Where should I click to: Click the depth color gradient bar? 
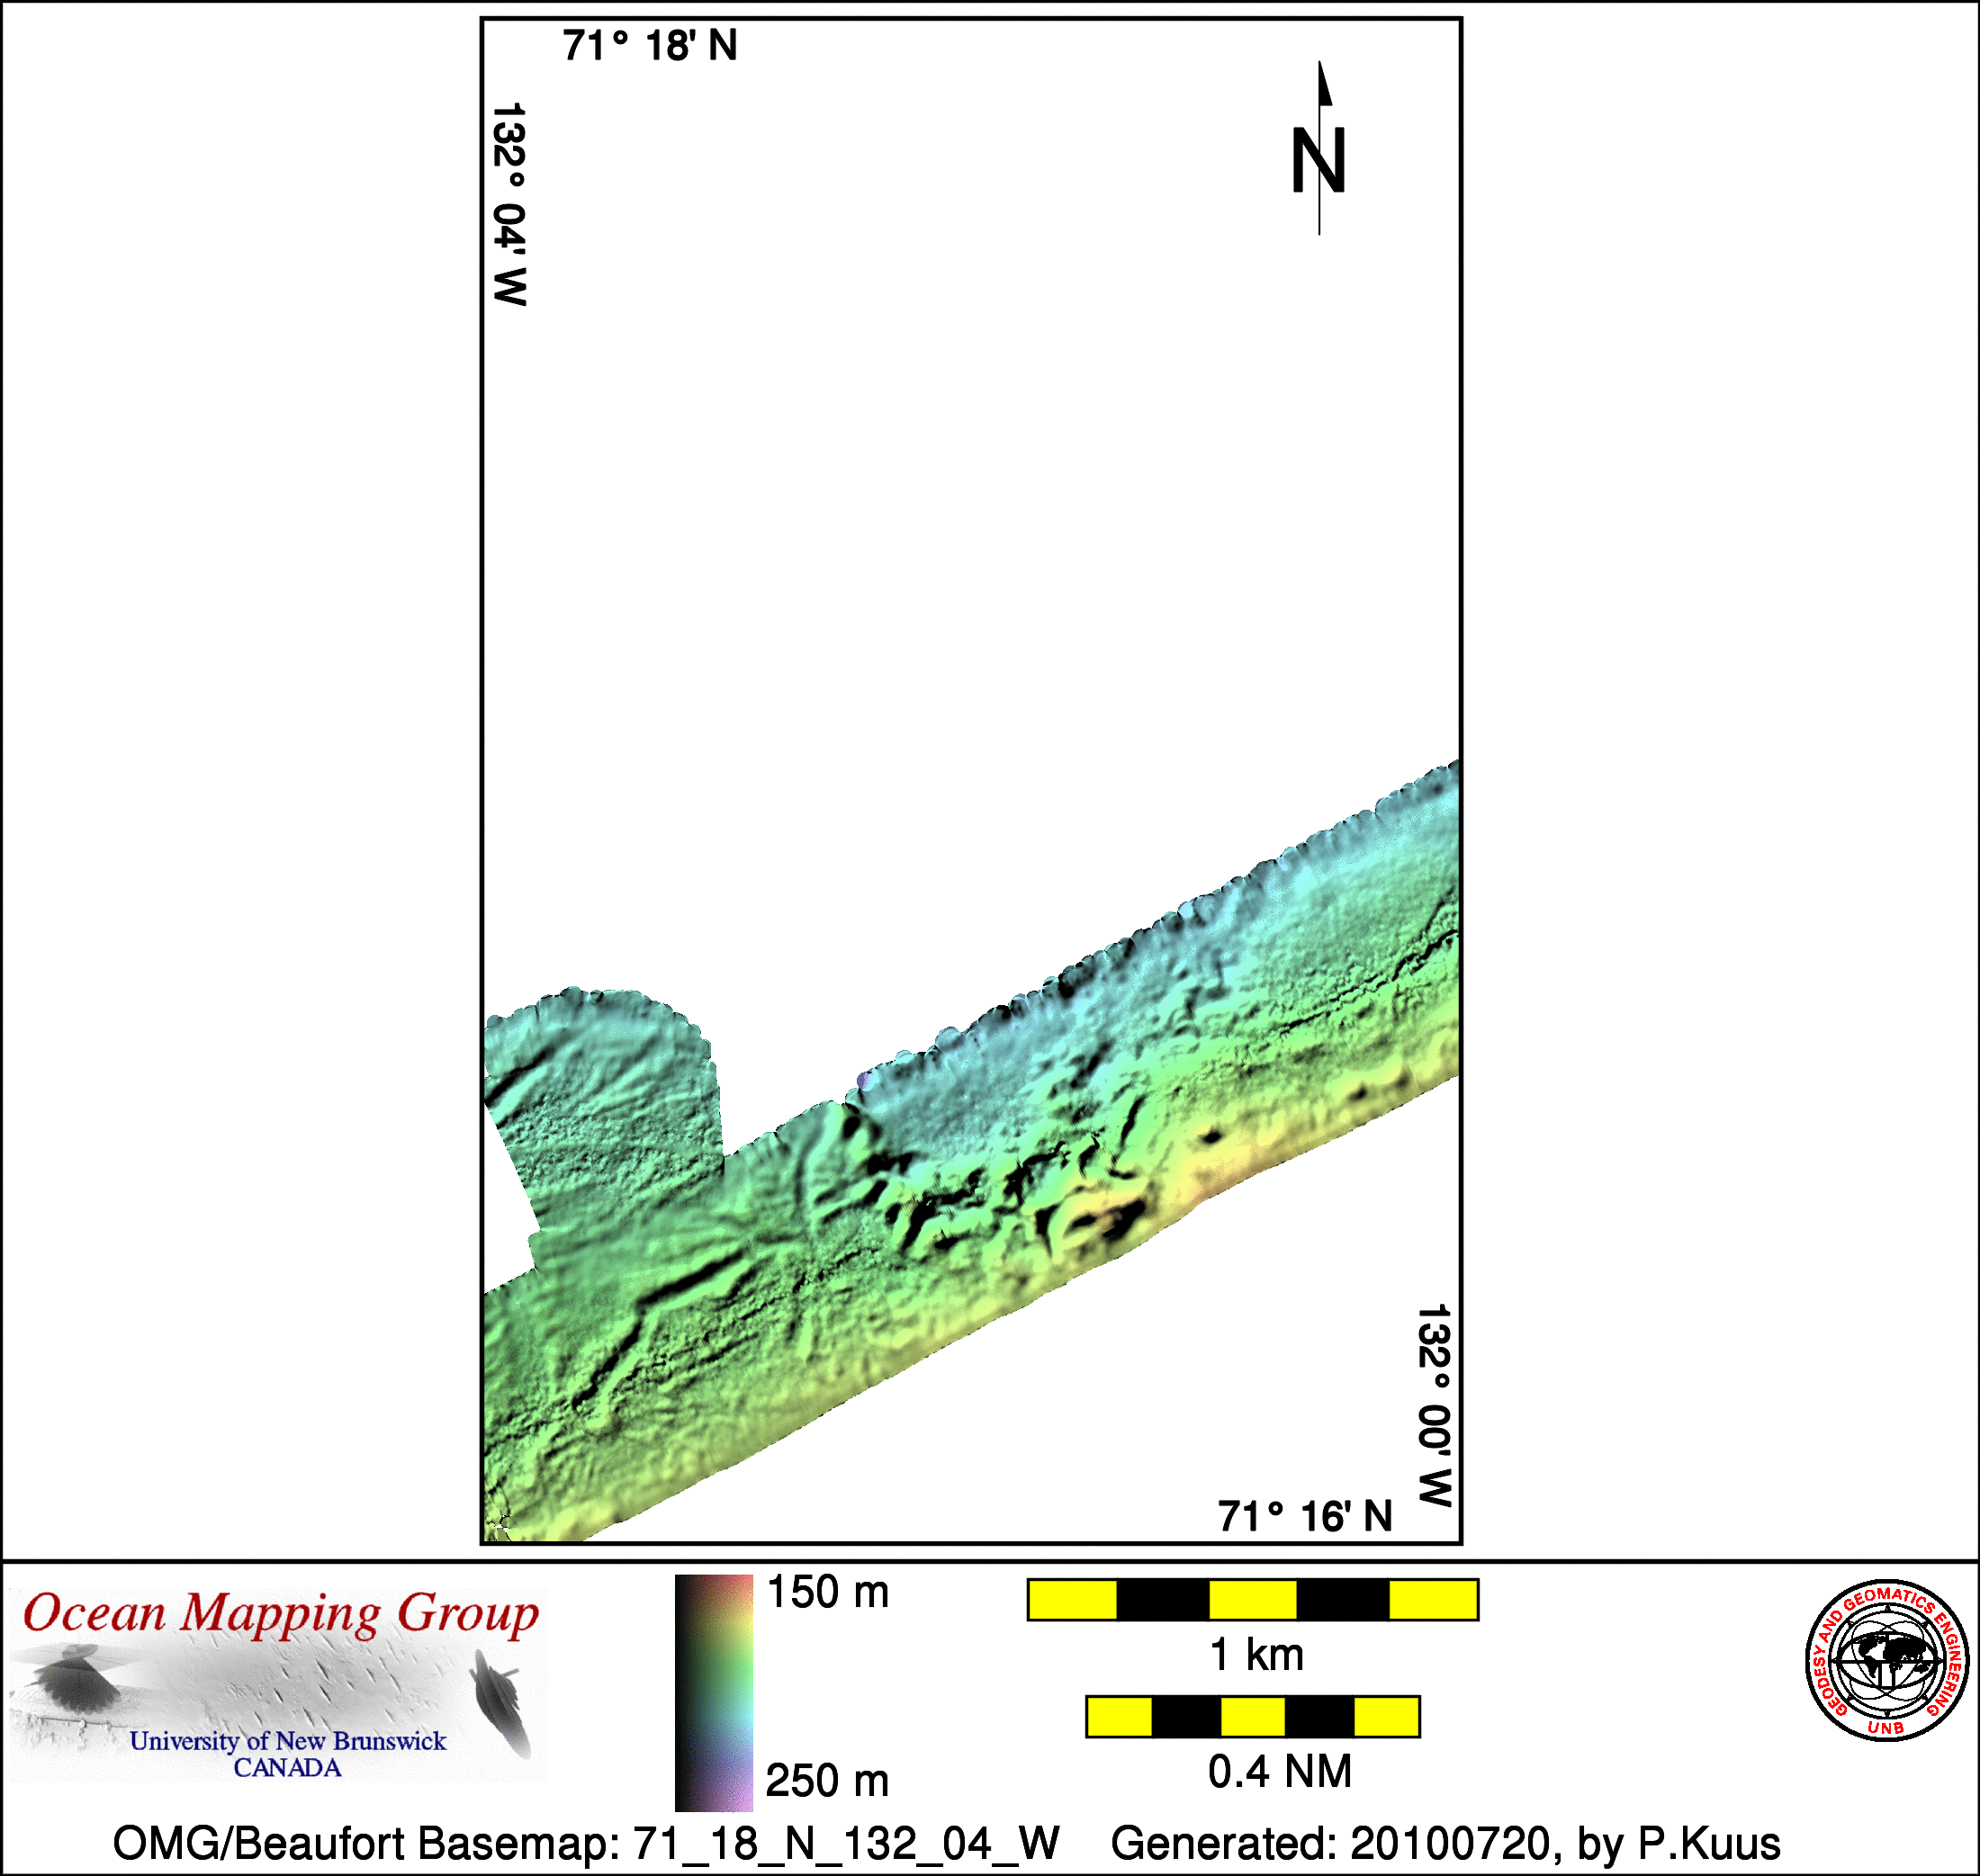coord(713,1694)
